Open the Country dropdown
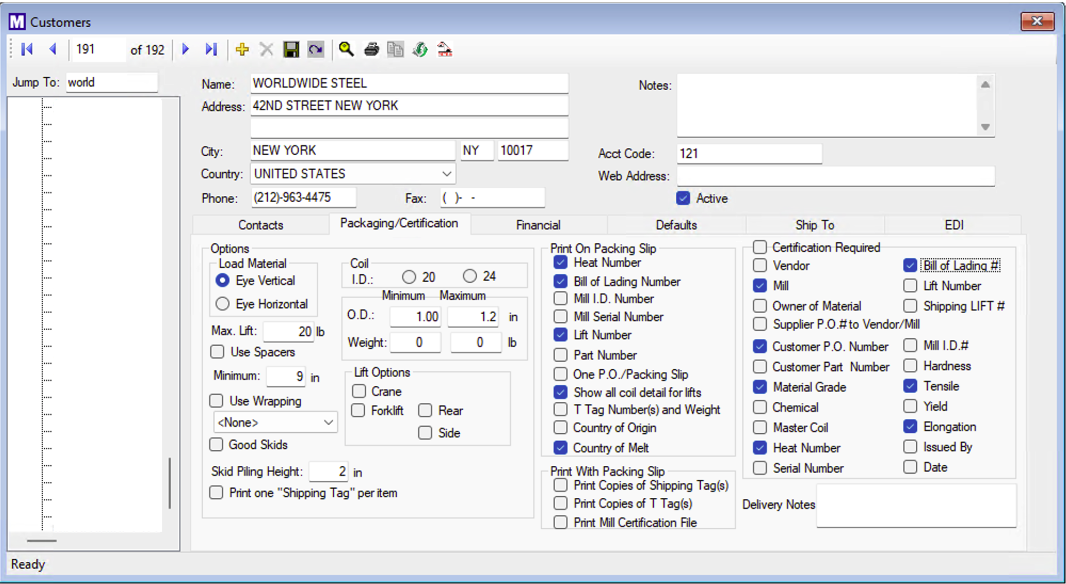The height and width of the screenshot is (584, 1066). 446,174
